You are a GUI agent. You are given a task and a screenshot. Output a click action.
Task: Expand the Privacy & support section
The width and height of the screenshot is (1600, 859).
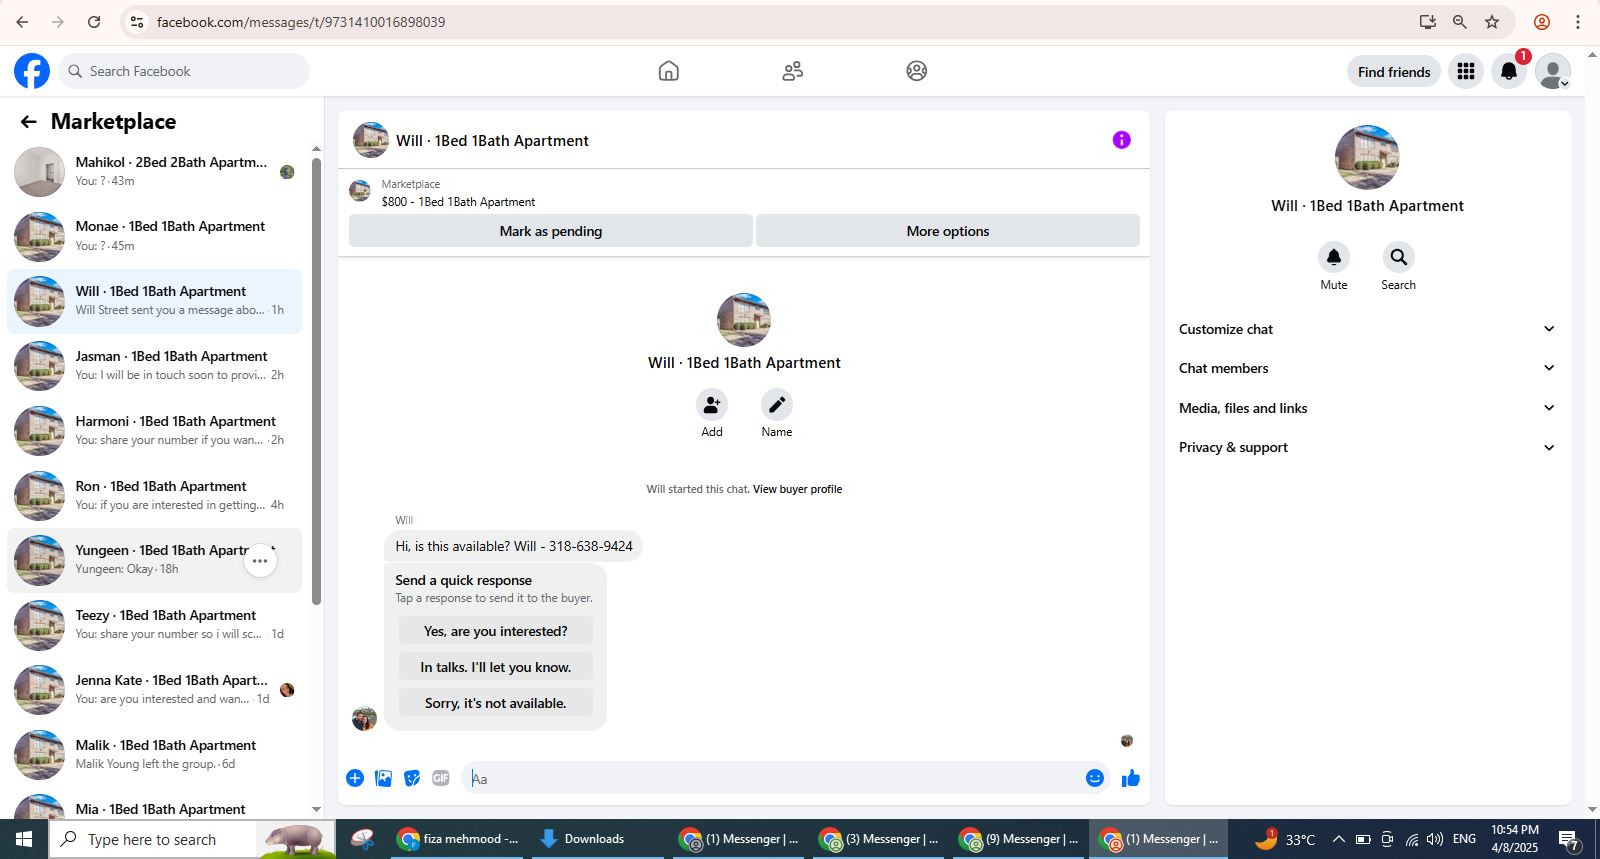(1367, 447)
